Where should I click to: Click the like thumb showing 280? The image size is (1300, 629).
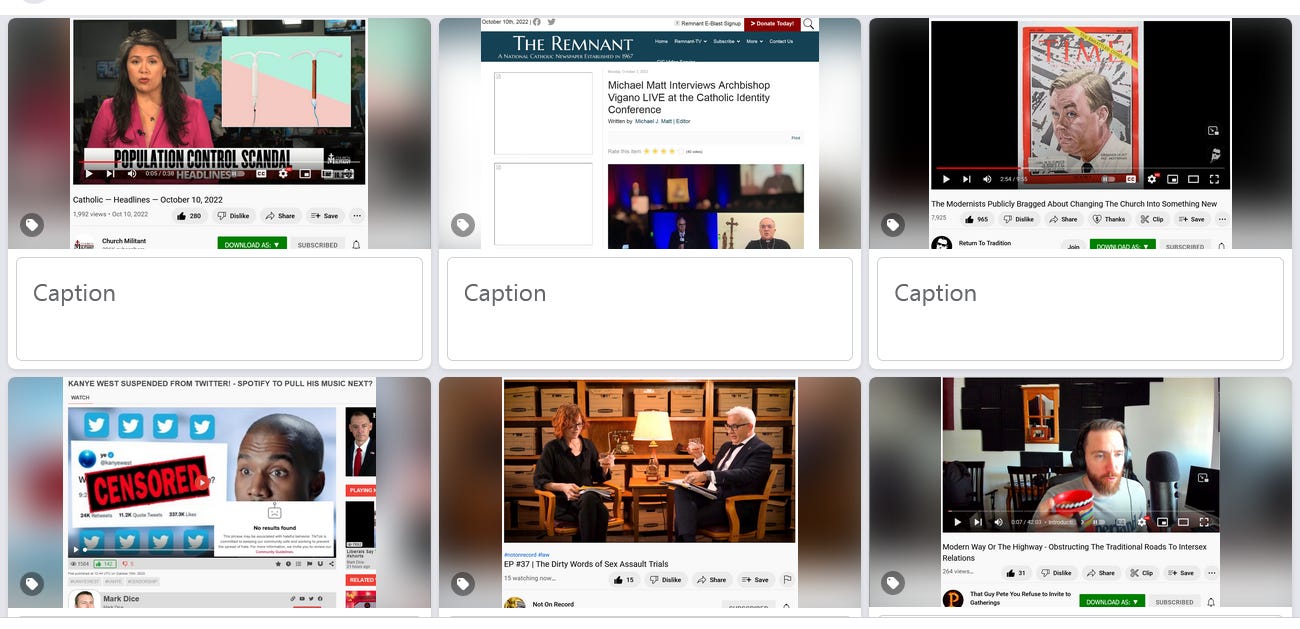pos(188,216)
